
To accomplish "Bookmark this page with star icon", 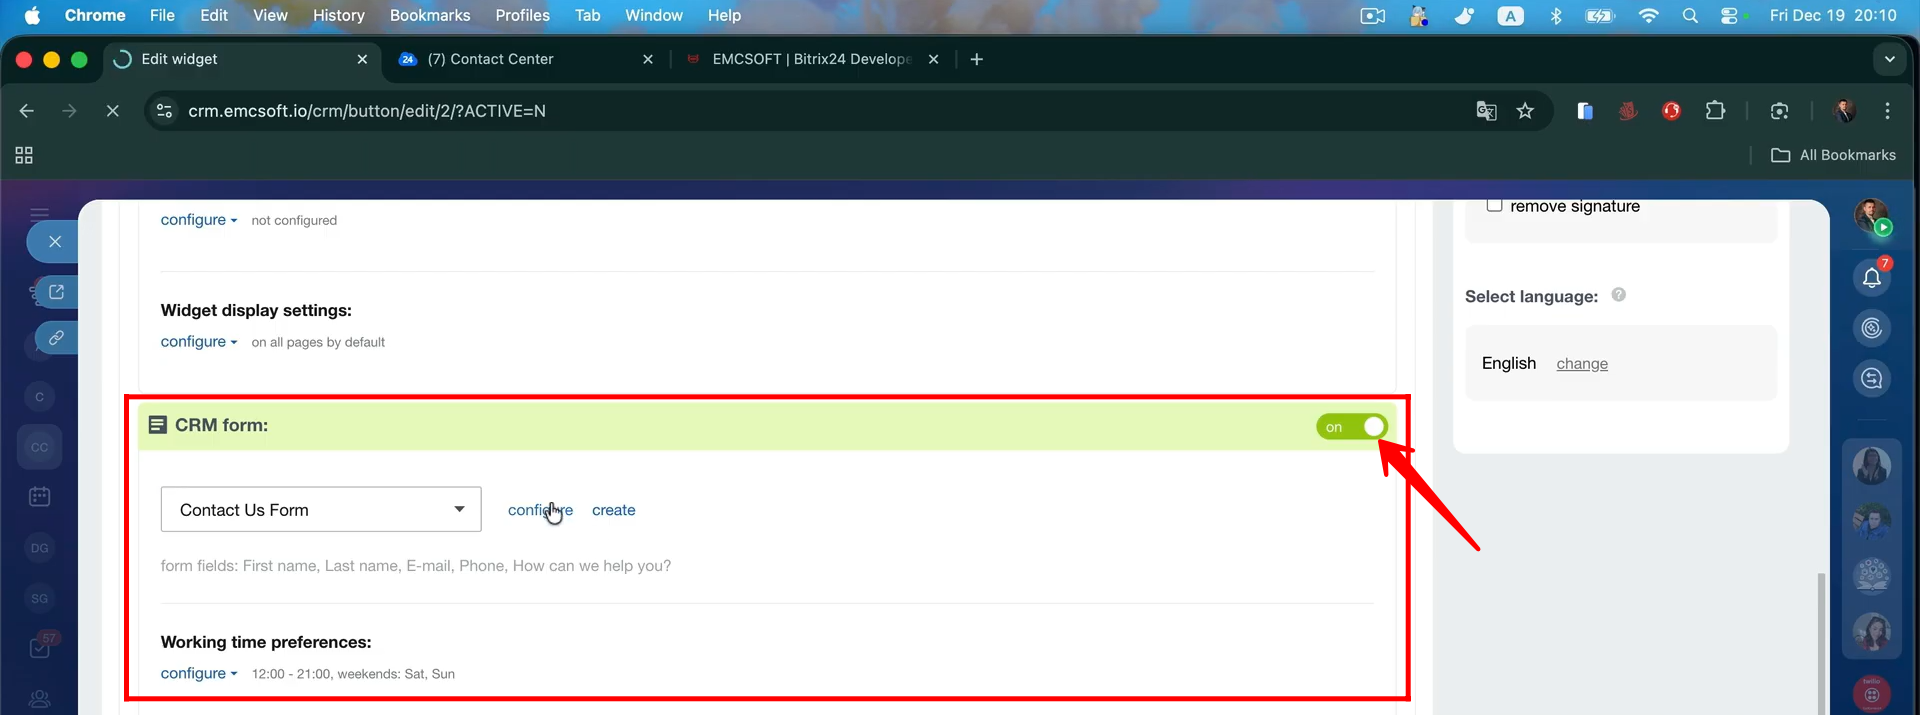I will (1525, 111).
